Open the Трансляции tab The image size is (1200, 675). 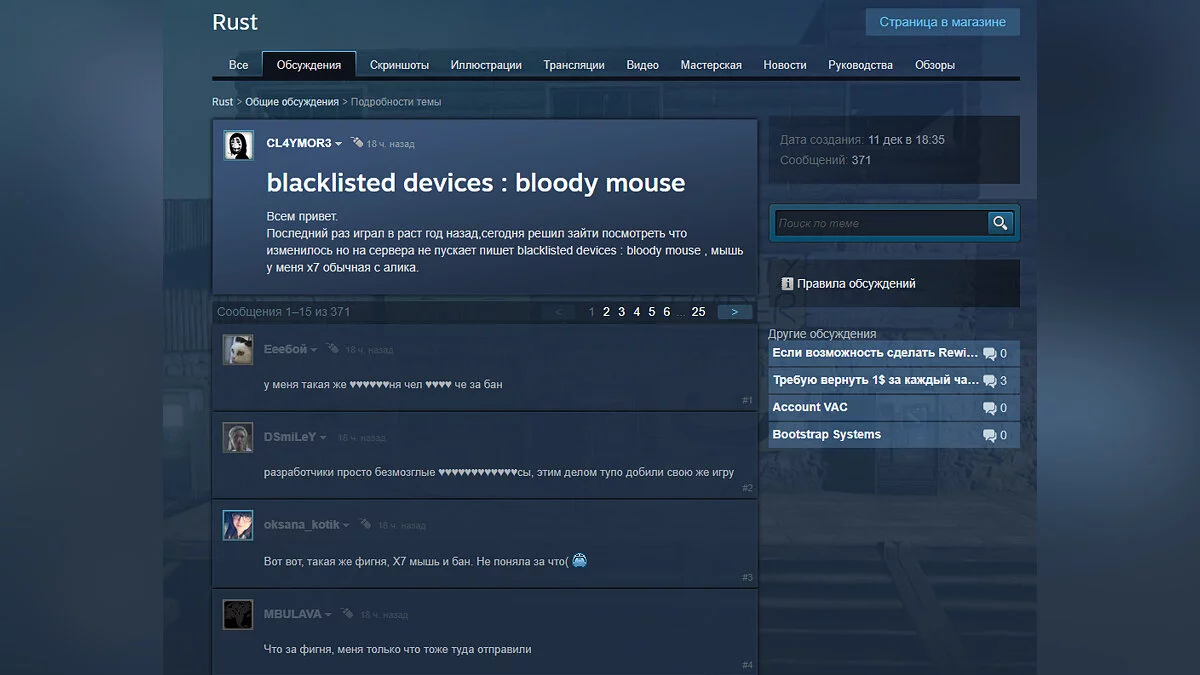574,65
